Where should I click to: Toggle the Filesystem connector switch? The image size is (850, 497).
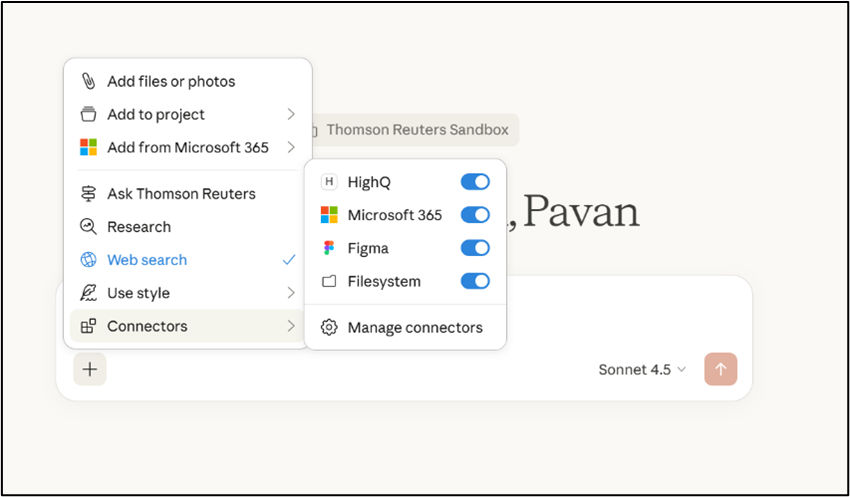point(475,281)
